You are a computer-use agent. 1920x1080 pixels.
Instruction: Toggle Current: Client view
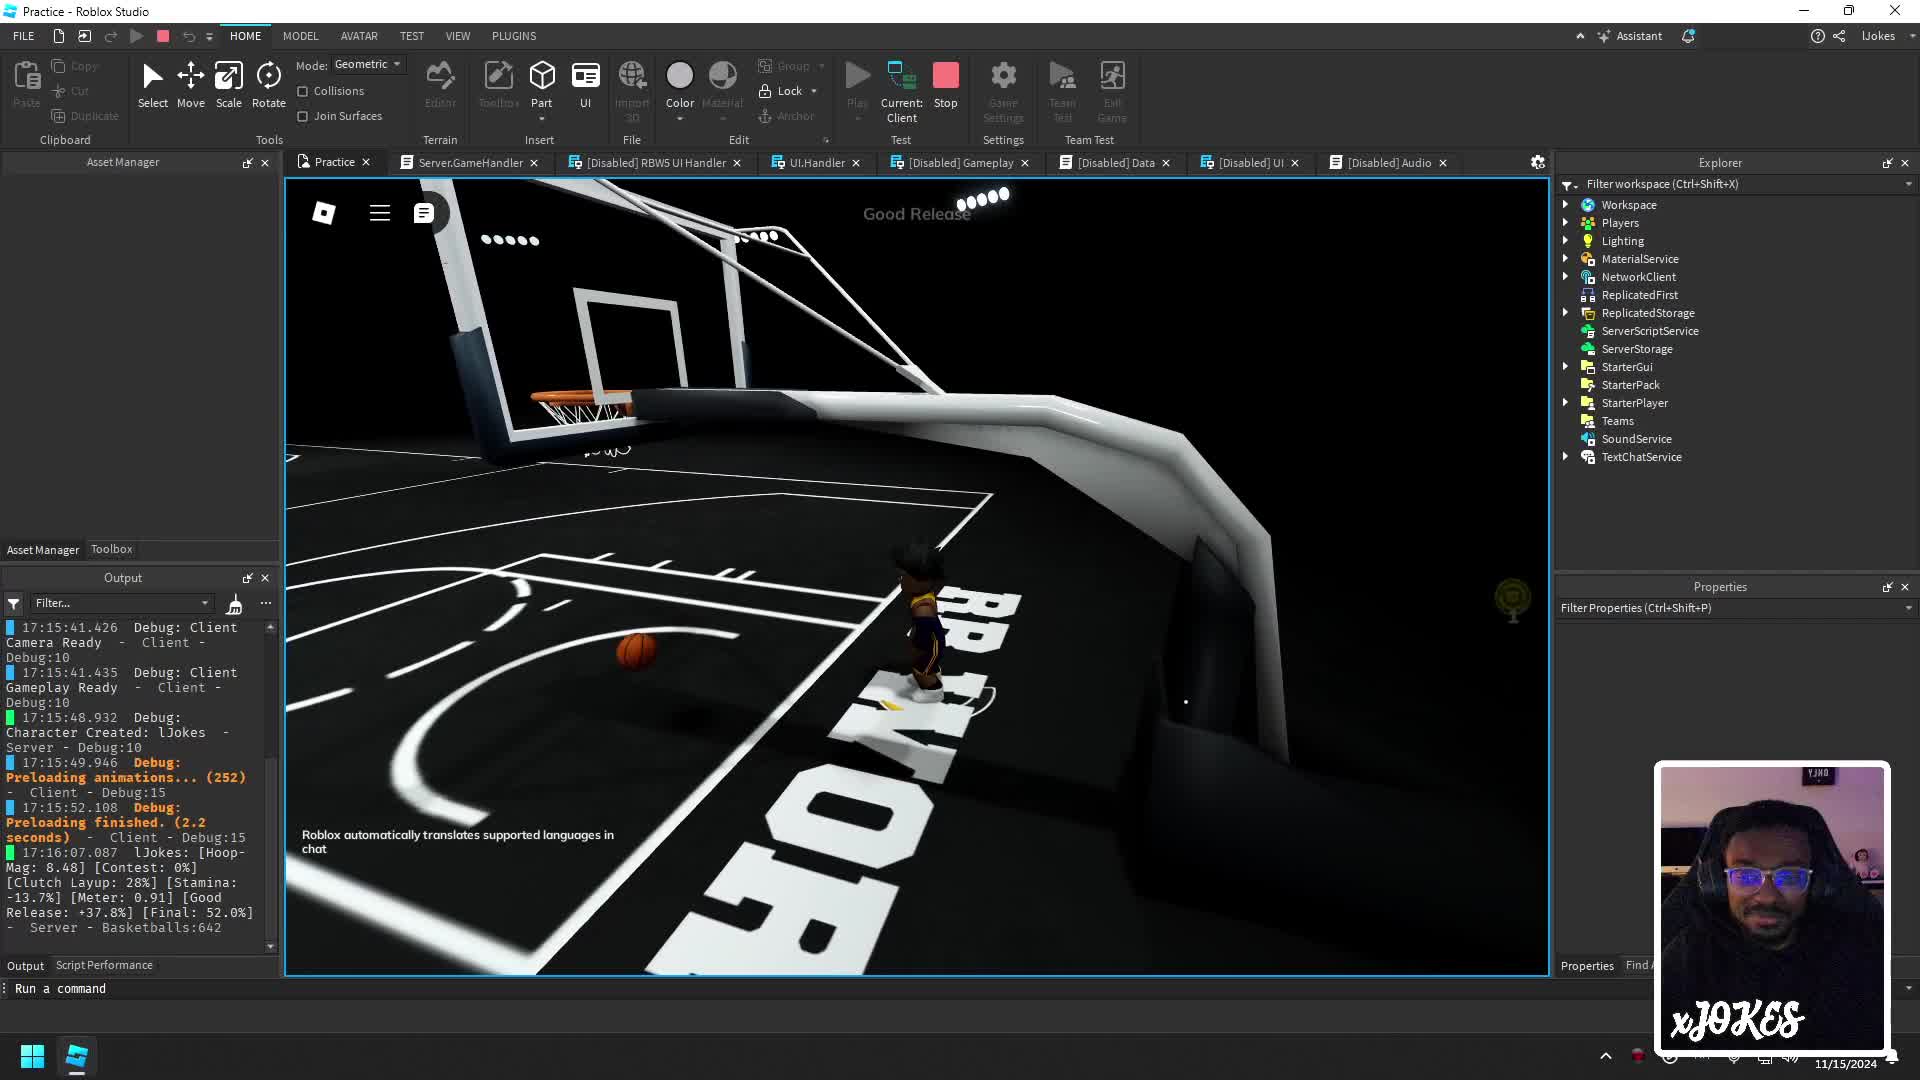[901, 91]
